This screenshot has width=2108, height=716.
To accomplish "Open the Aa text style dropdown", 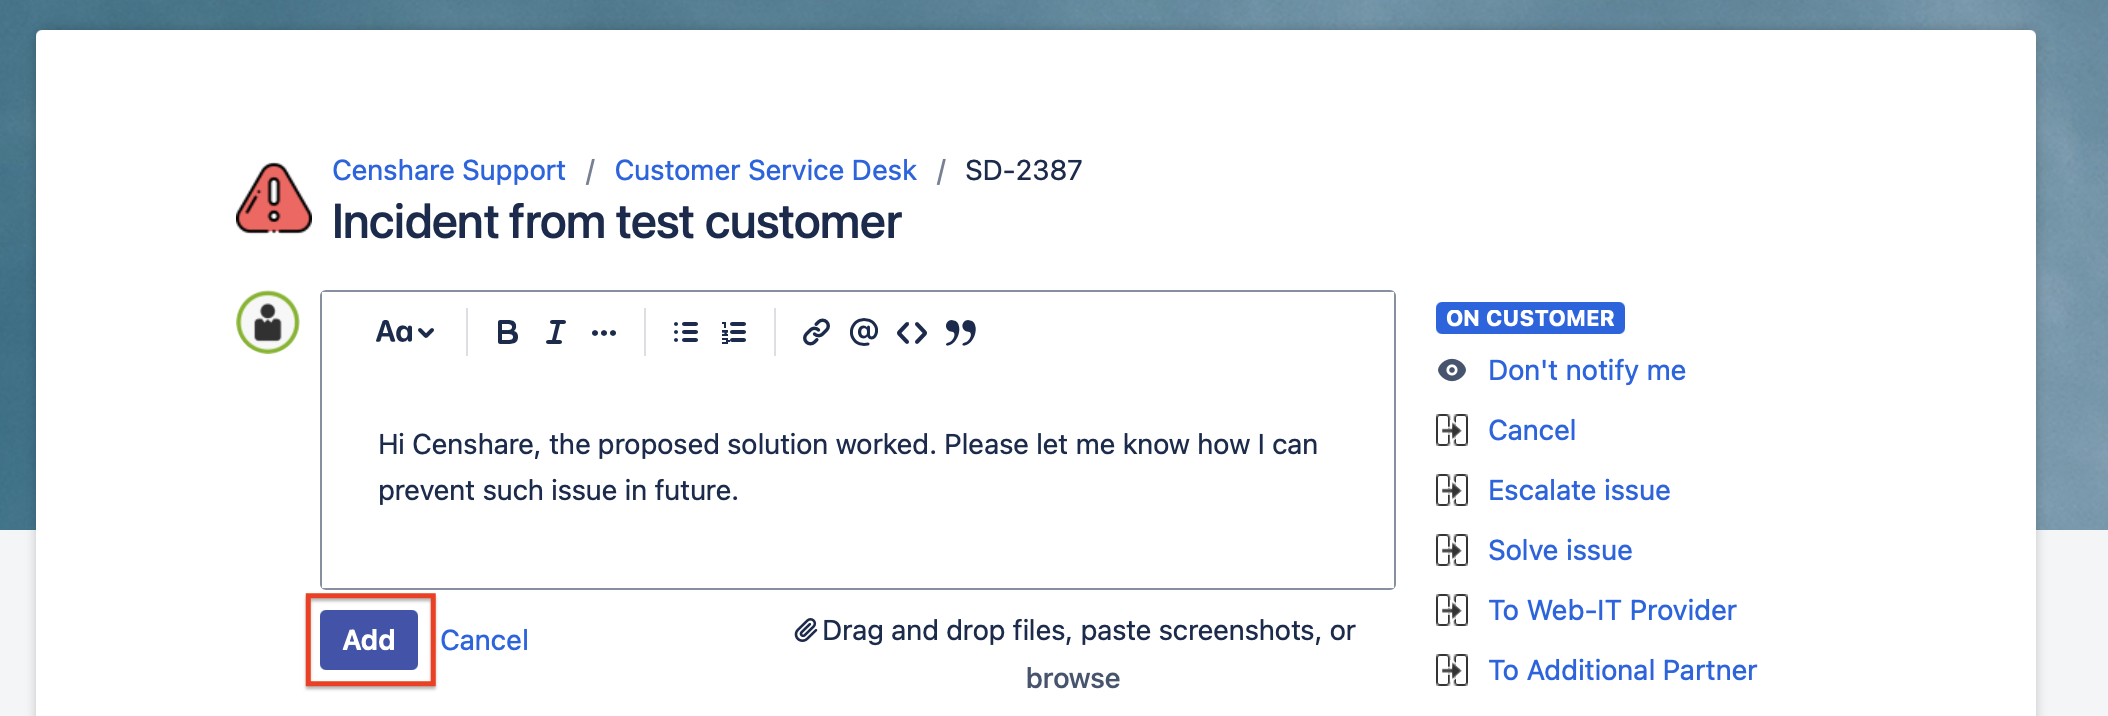I will 405,332.
